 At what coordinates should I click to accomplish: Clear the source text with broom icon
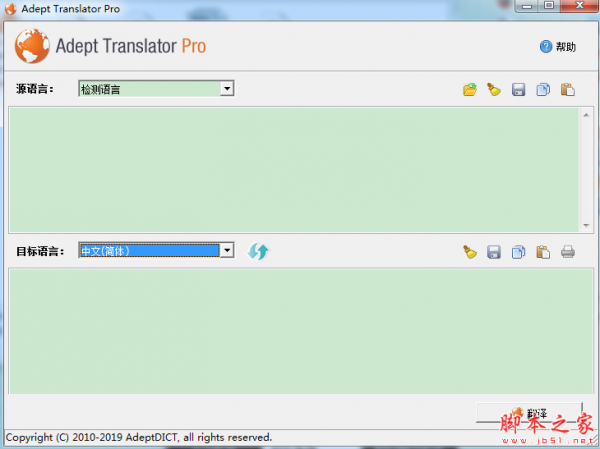pyautogui.click(x=494, y=90)
